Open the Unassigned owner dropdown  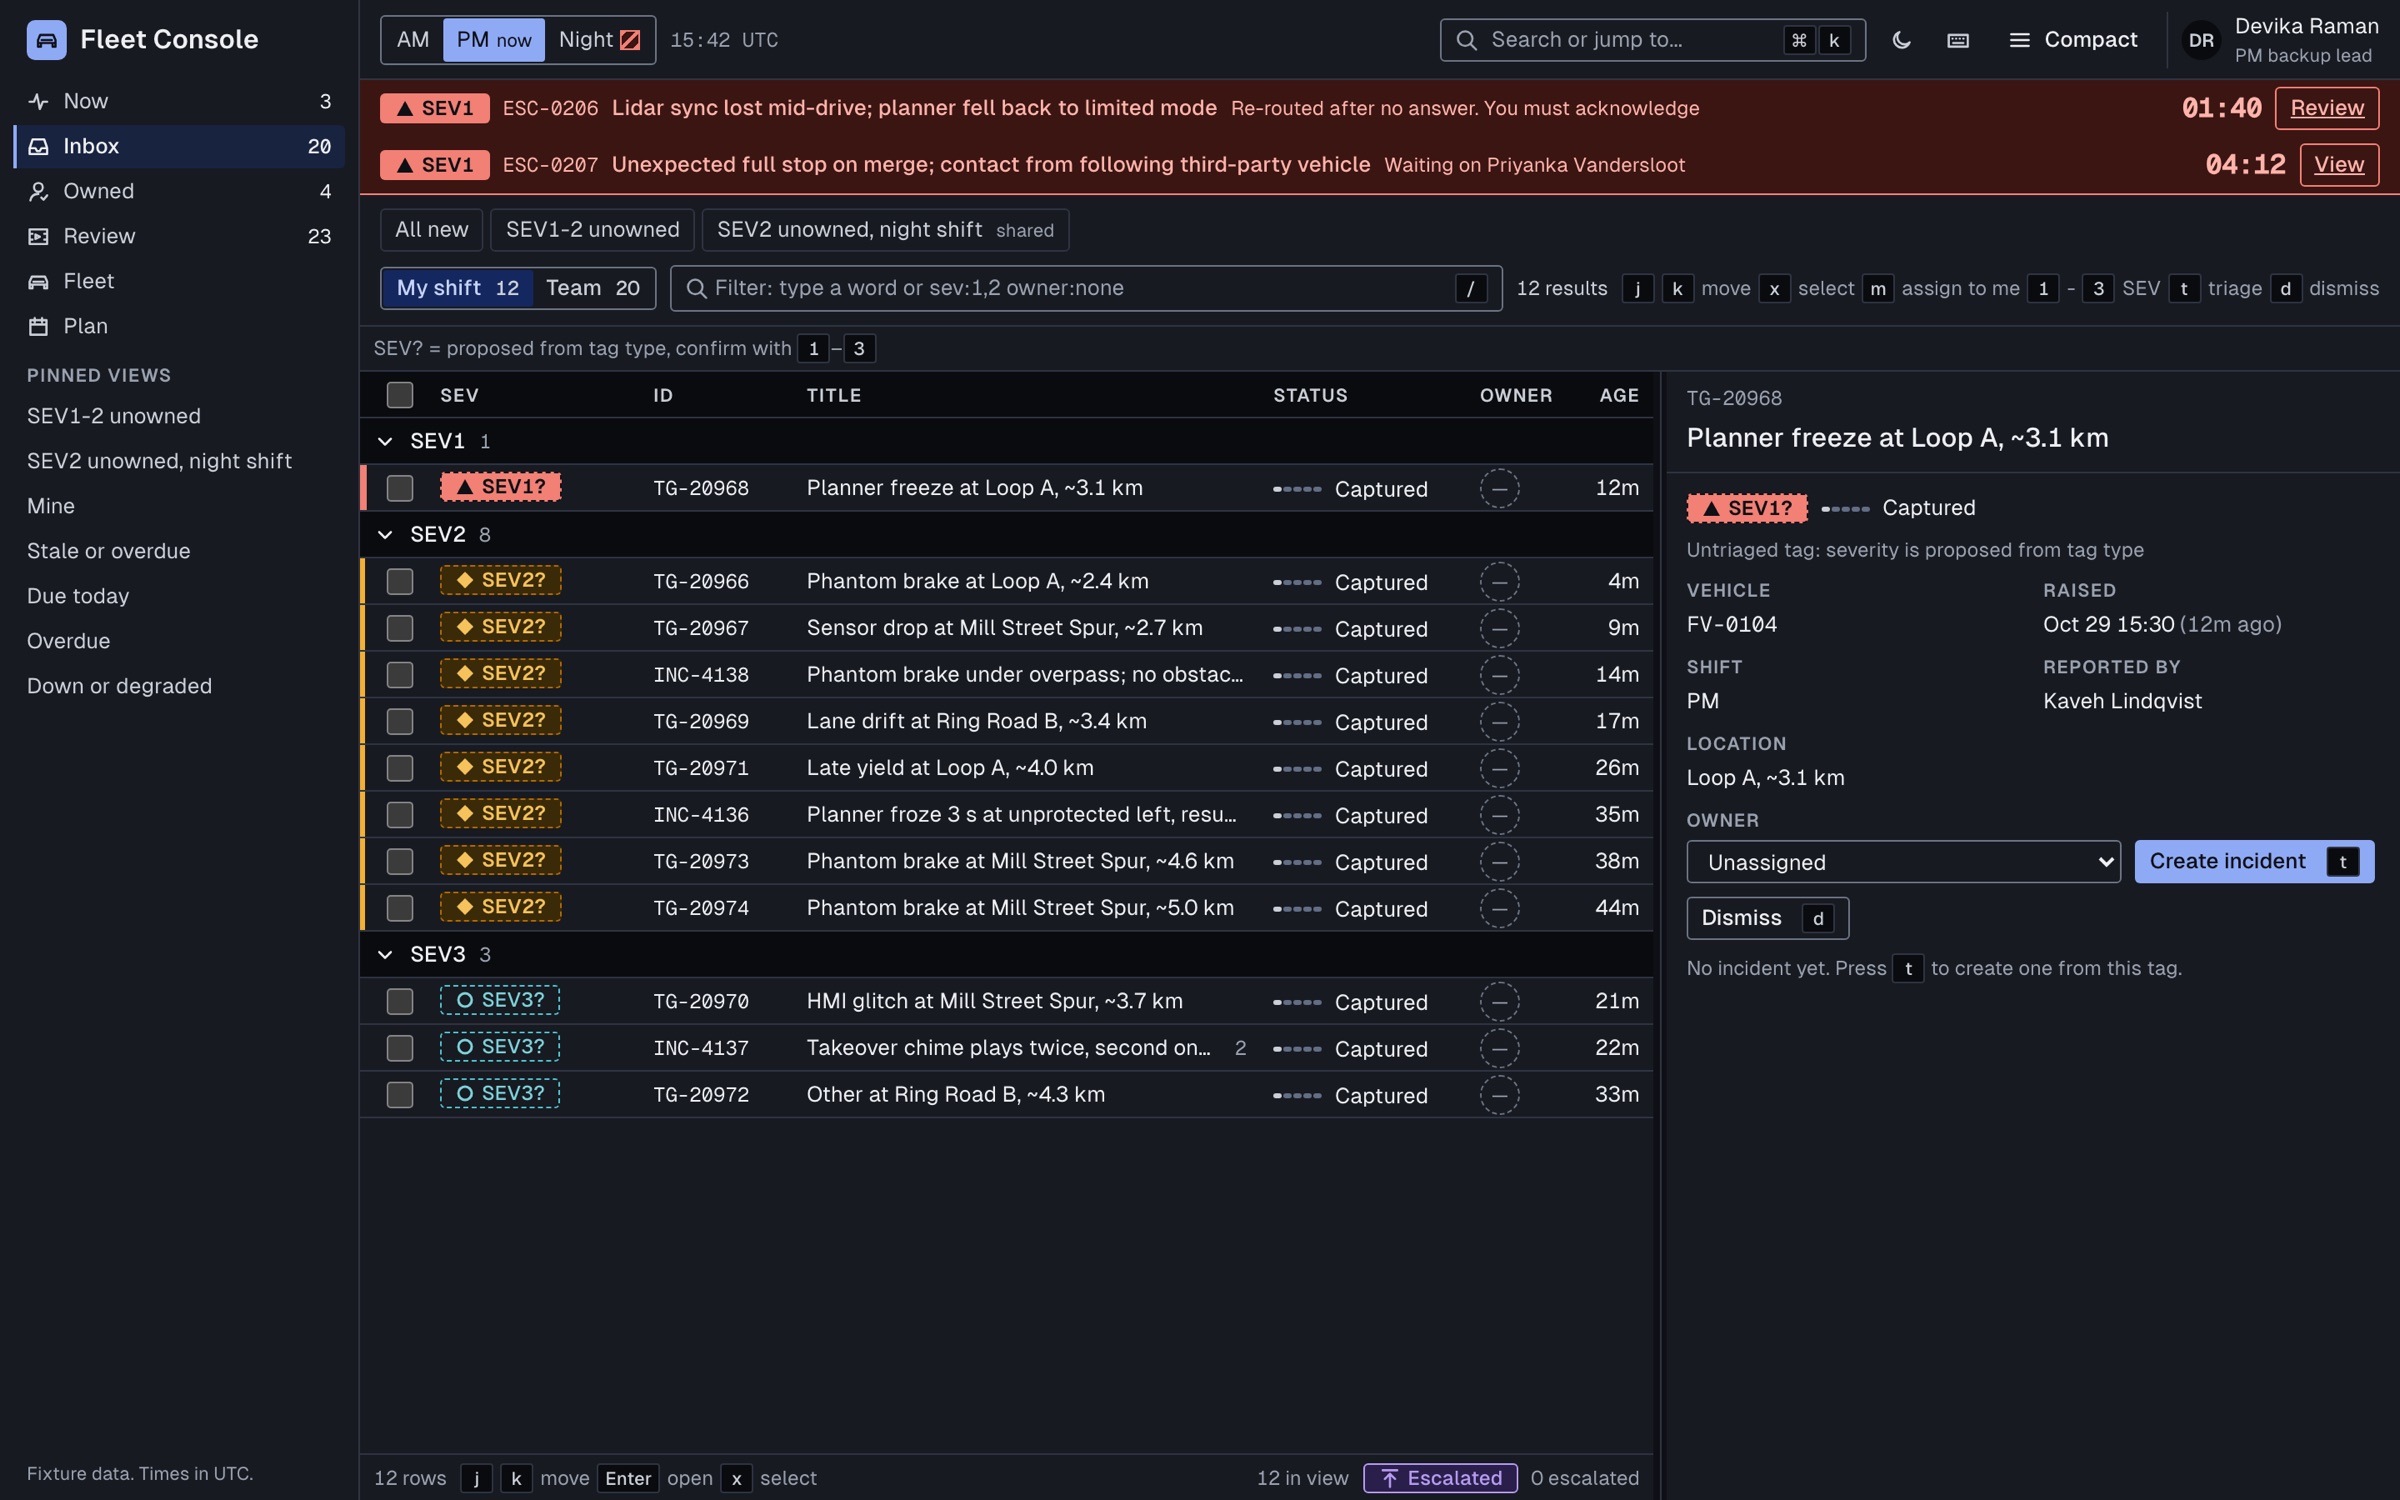(1903, 862)
